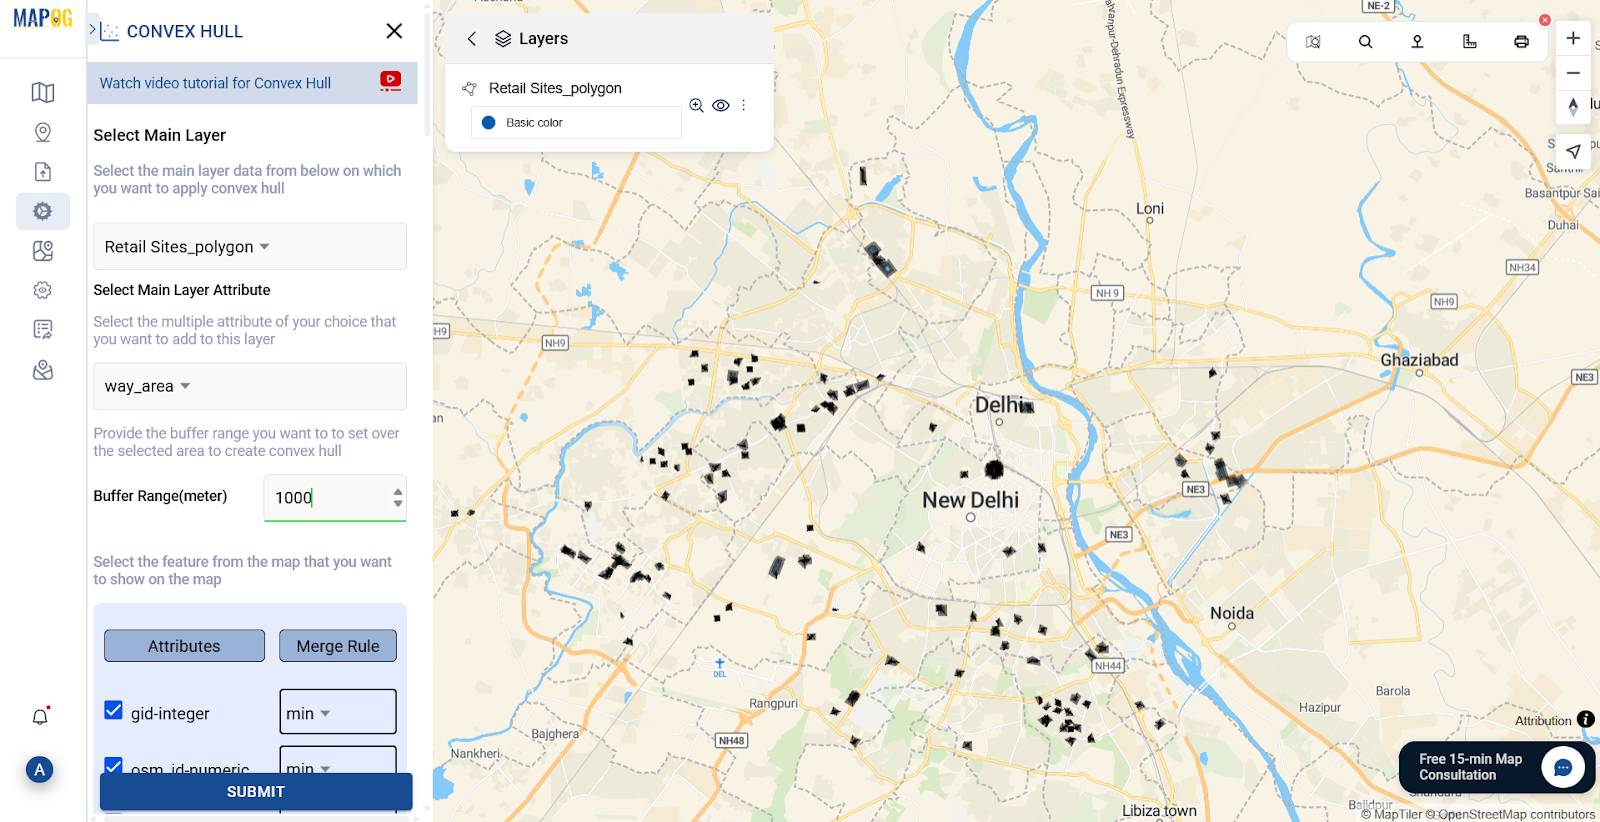Screen dimensions: 1600x822
Task: Click the New Delhi map label
Action: pyautogui.click(x=970, y=500)
